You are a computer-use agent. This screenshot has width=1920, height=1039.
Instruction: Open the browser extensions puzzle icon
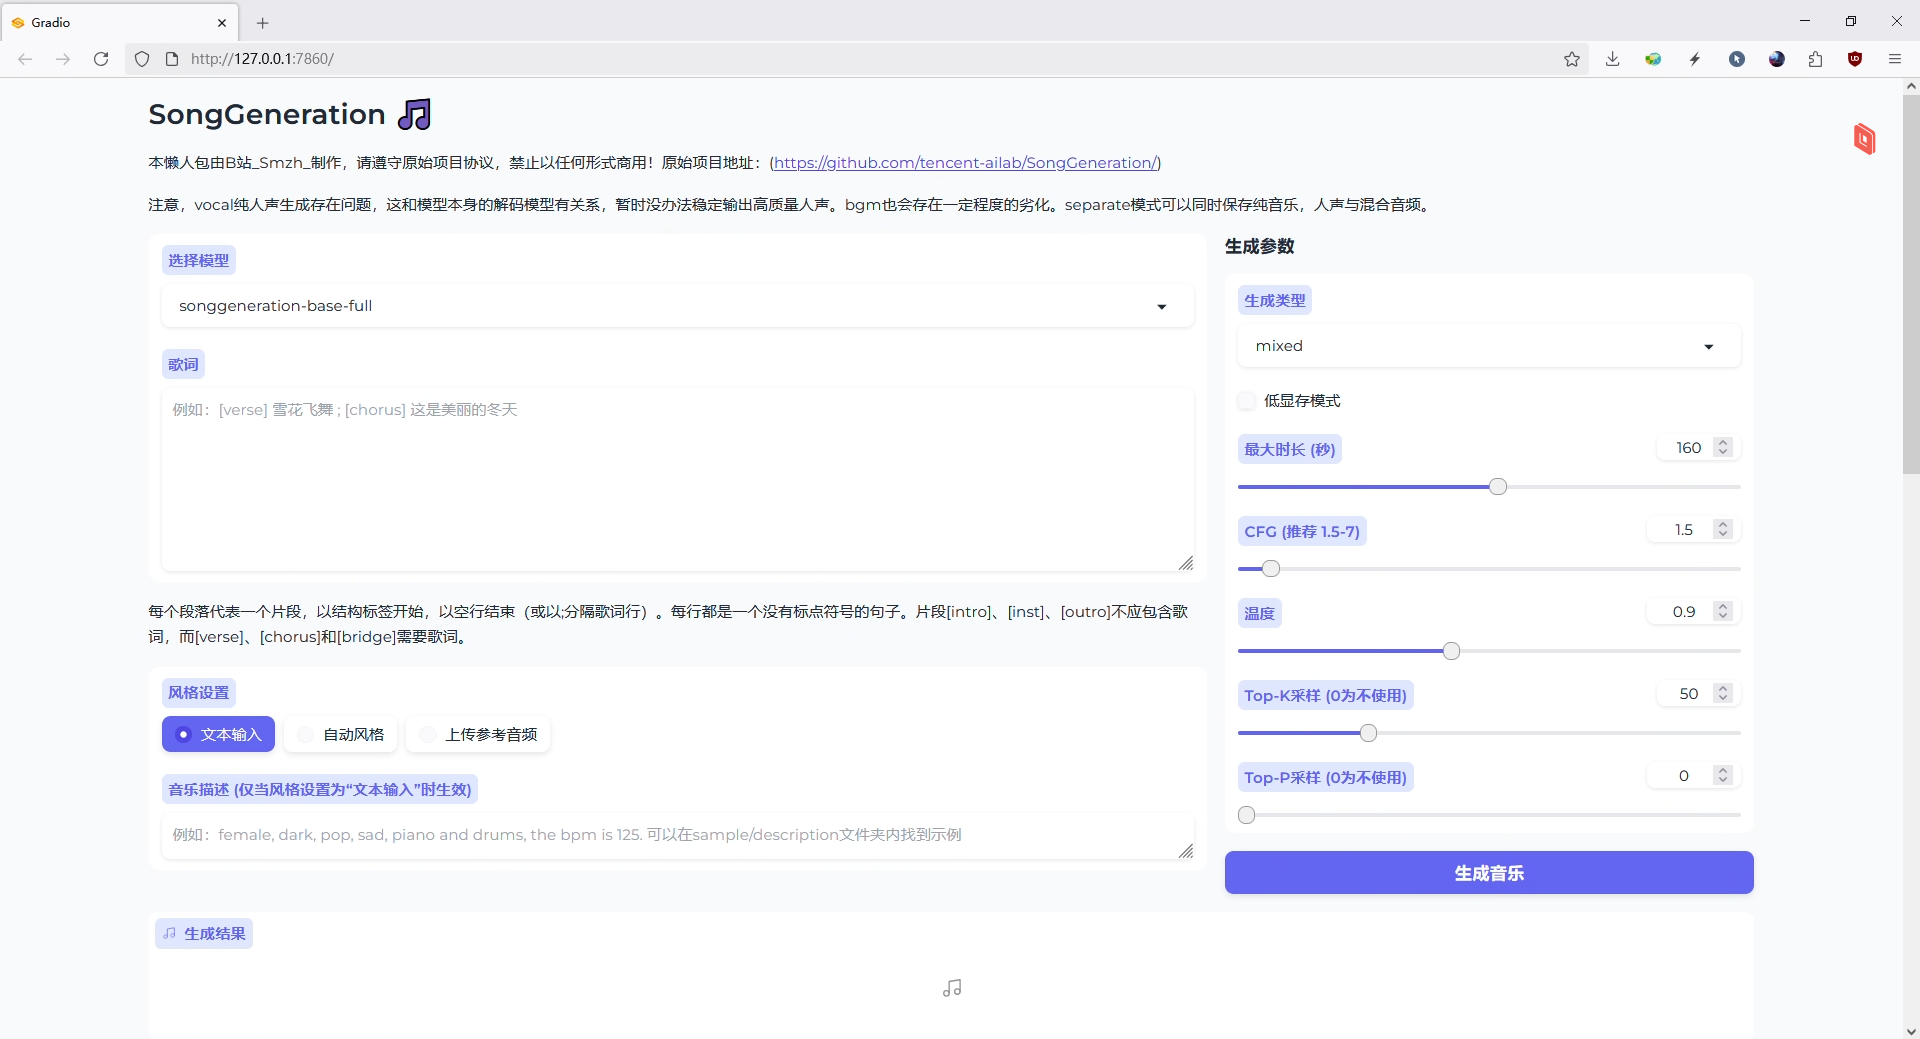point(1815,59)
